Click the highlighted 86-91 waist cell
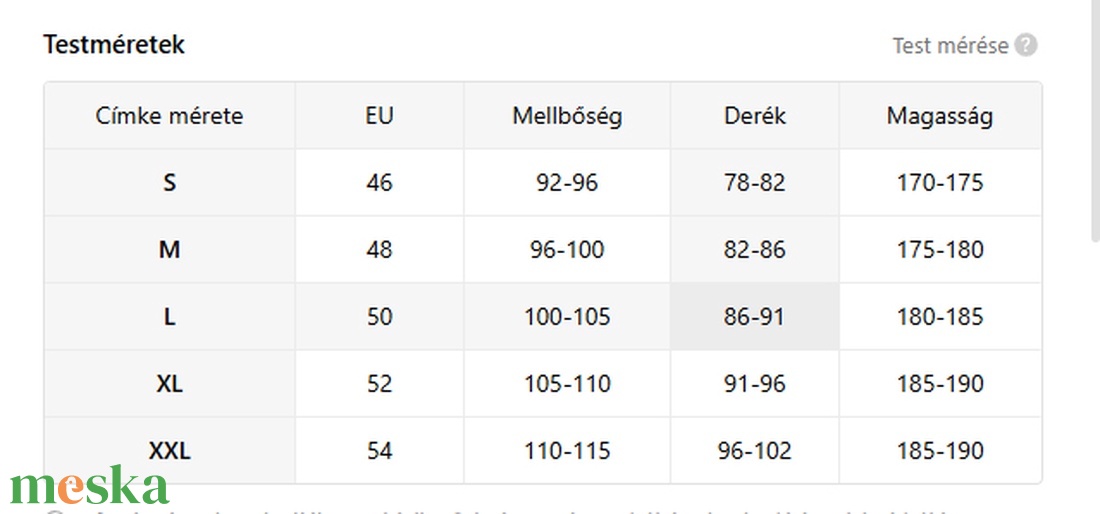 (755, 317)
